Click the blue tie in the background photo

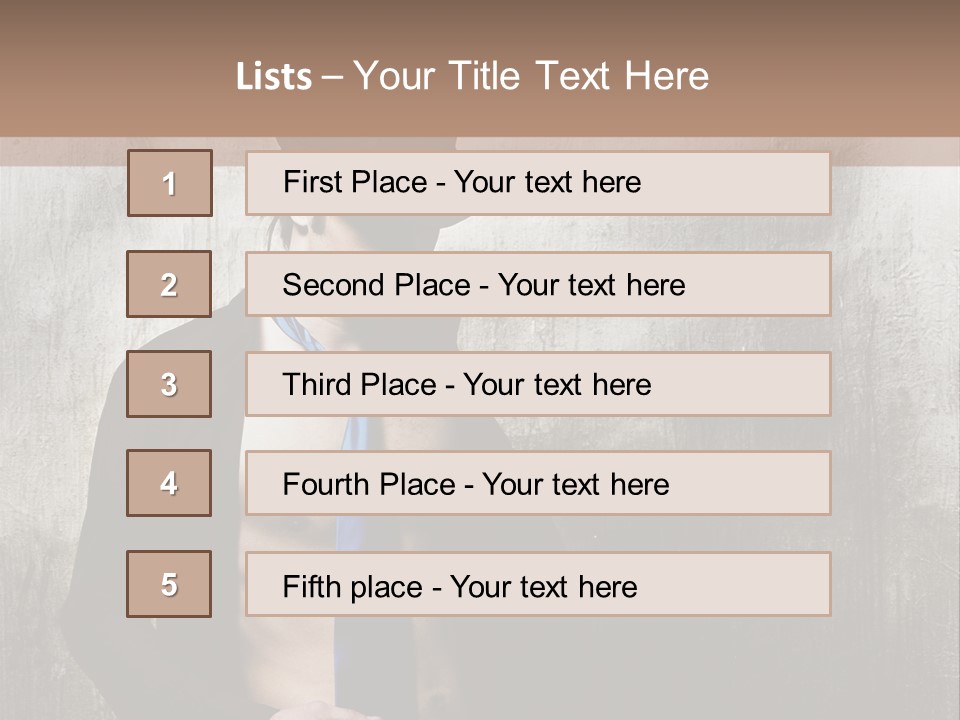[x=352, y=432]
